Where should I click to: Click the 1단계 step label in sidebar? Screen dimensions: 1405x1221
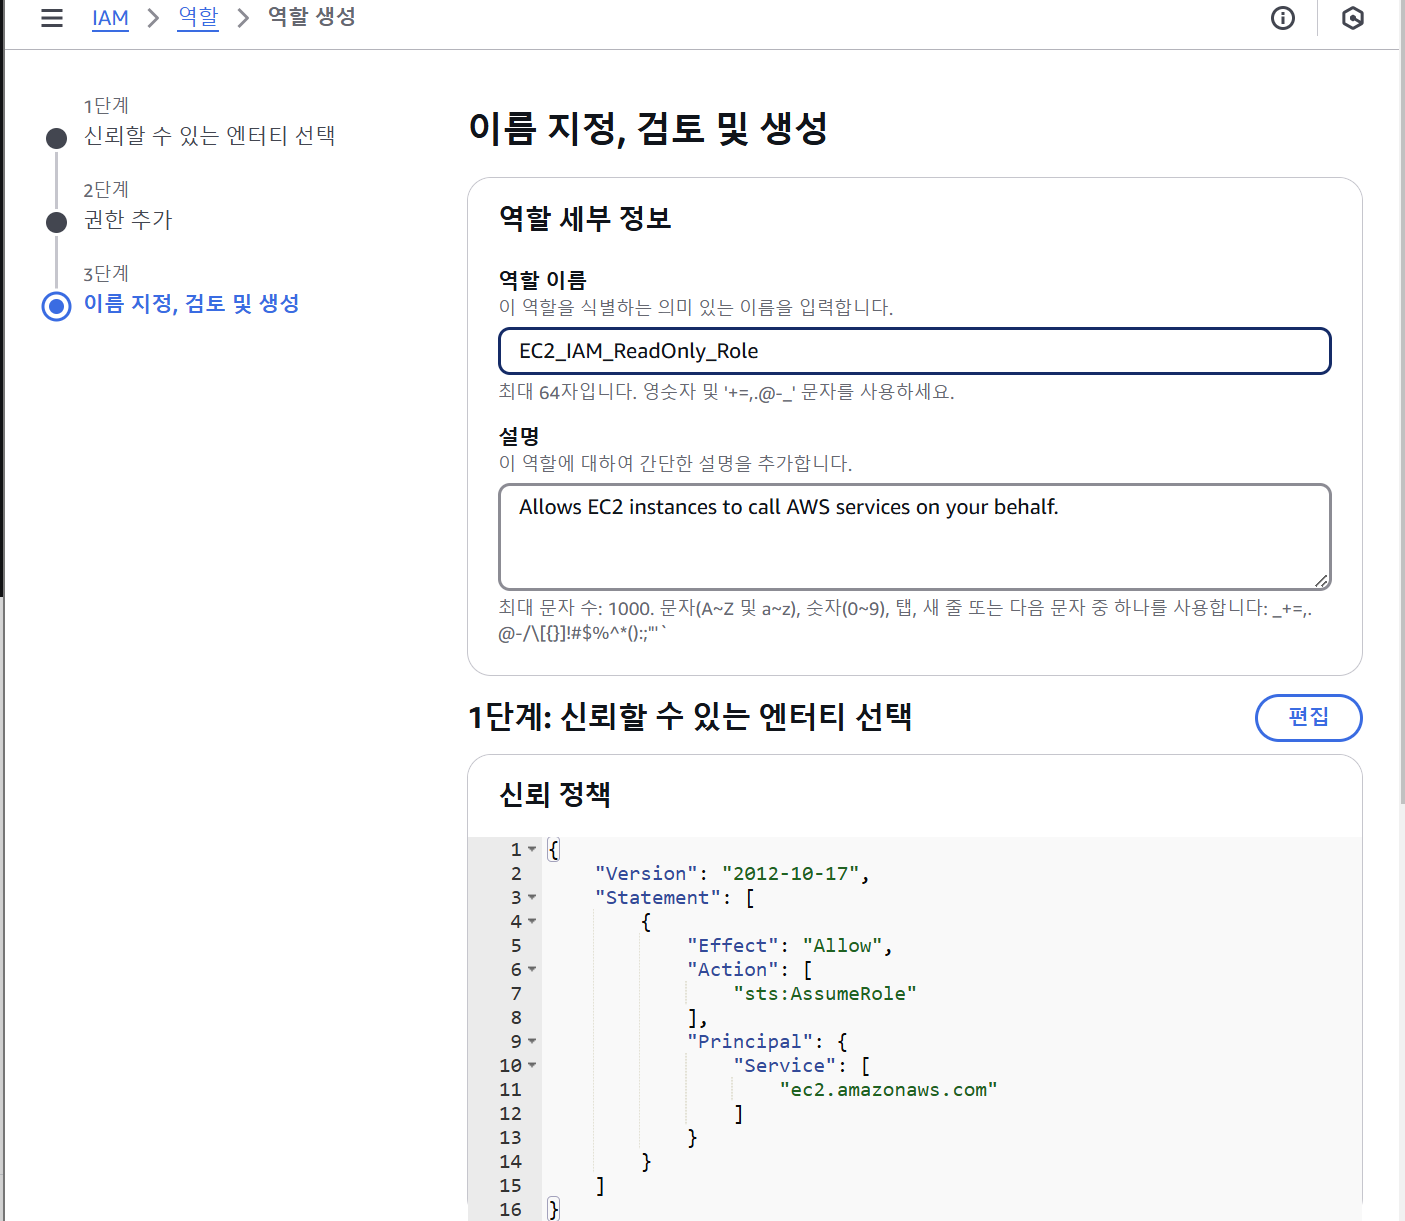point(106,105)
